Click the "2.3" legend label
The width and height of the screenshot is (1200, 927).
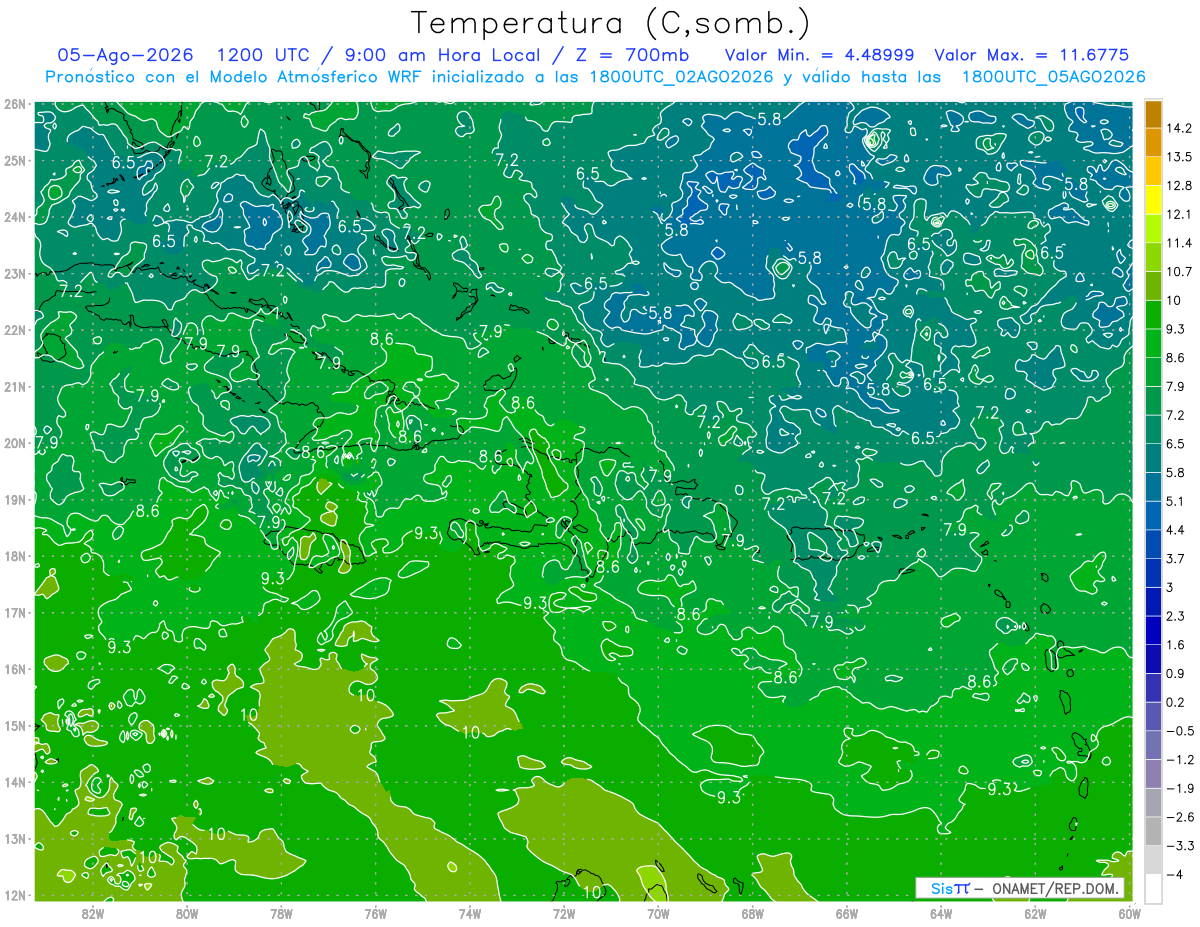(x=1175, y=616)
